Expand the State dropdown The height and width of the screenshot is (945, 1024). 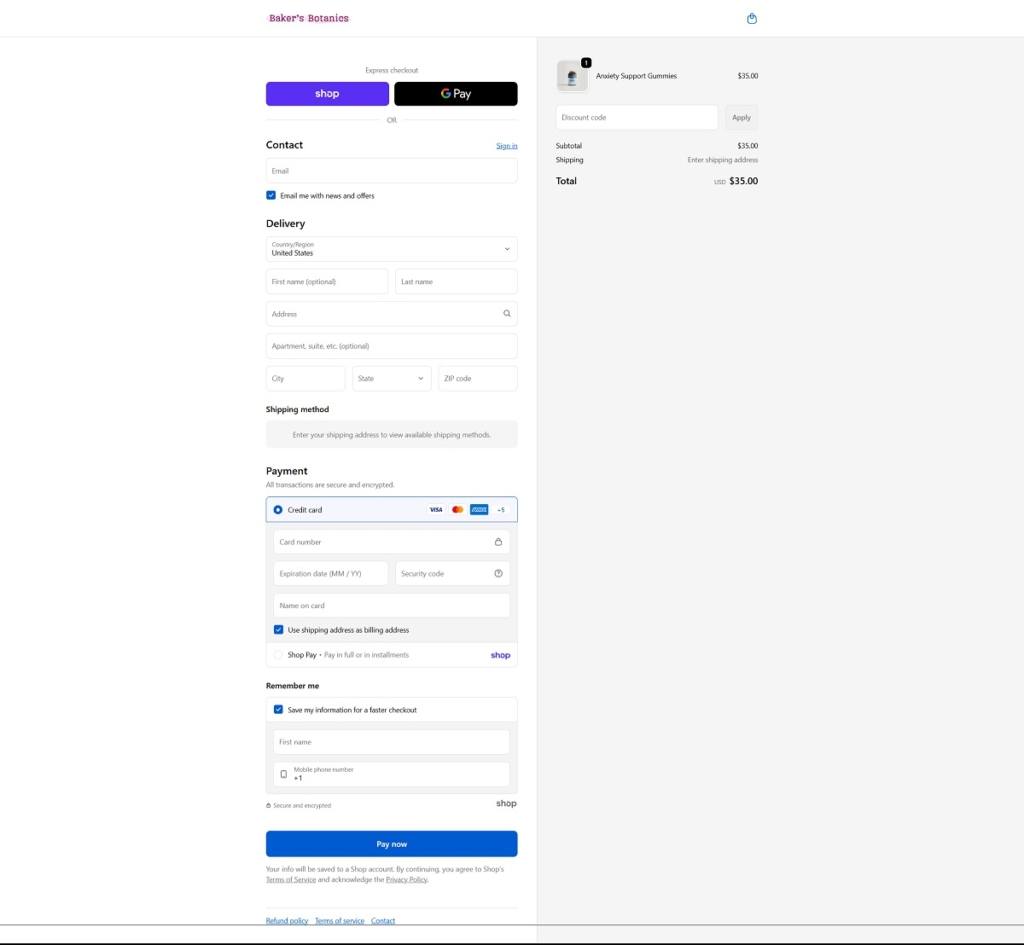pos(391,378)
